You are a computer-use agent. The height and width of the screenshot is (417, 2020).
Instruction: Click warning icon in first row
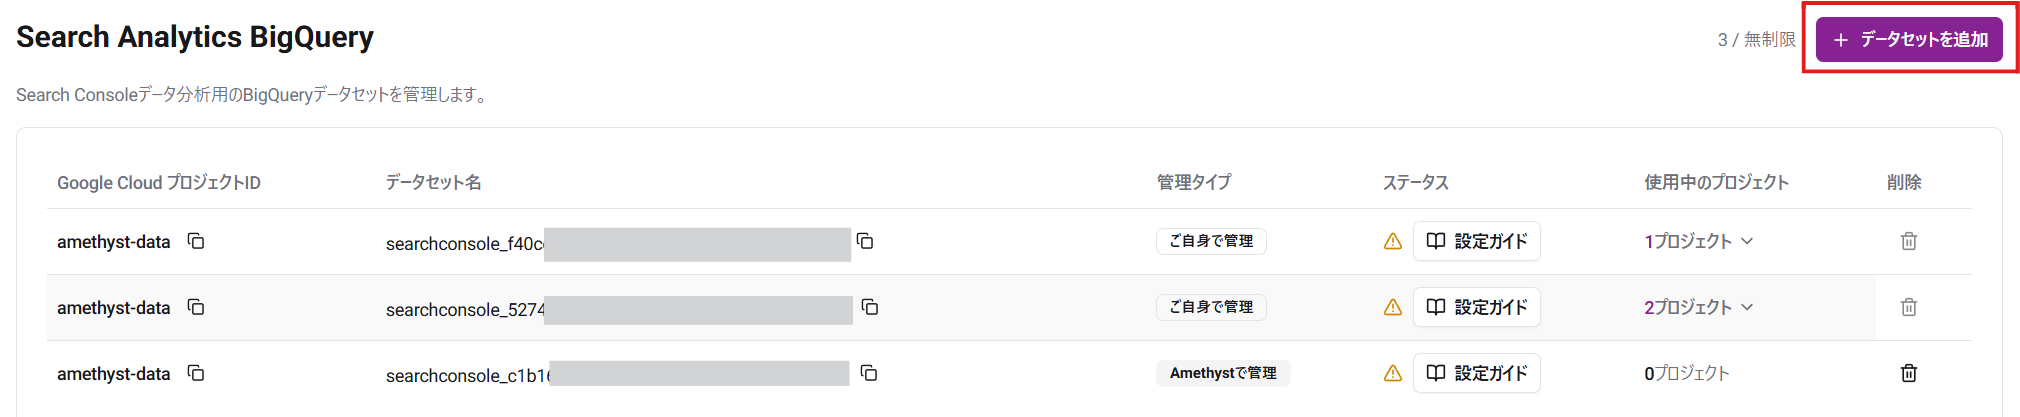click(1392, 241)
